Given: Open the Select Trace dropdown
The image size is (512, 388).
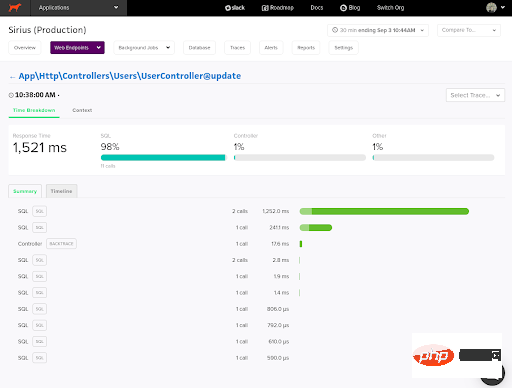Looking at the screenshot, I should [x=475, y=95].
